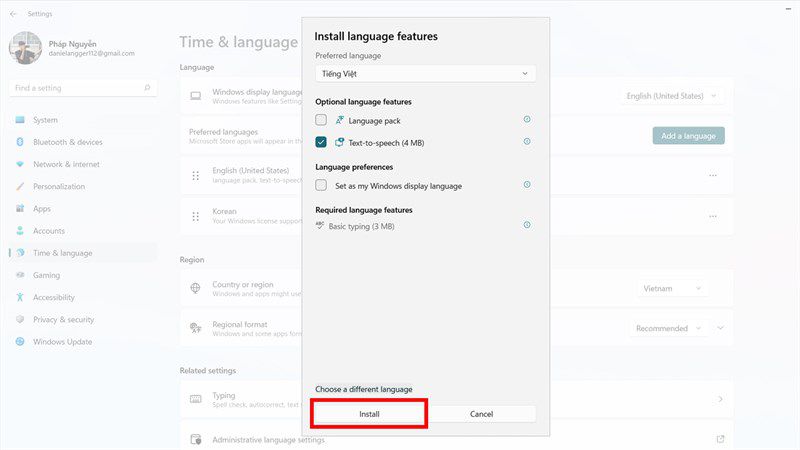
Task: Open Personalization settings
Action: pyautogui.click(x=83, y=186)
